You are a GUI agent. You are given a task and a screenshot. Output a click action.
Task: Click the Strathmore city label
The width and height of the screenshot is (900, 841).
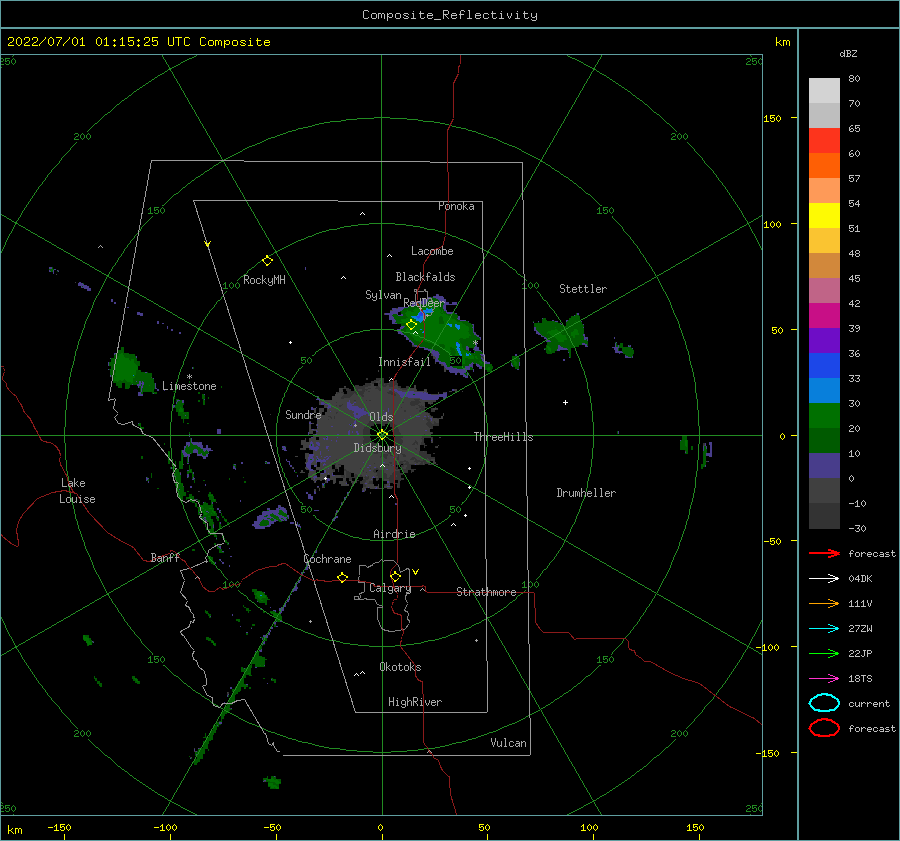(x=486, y=592)
